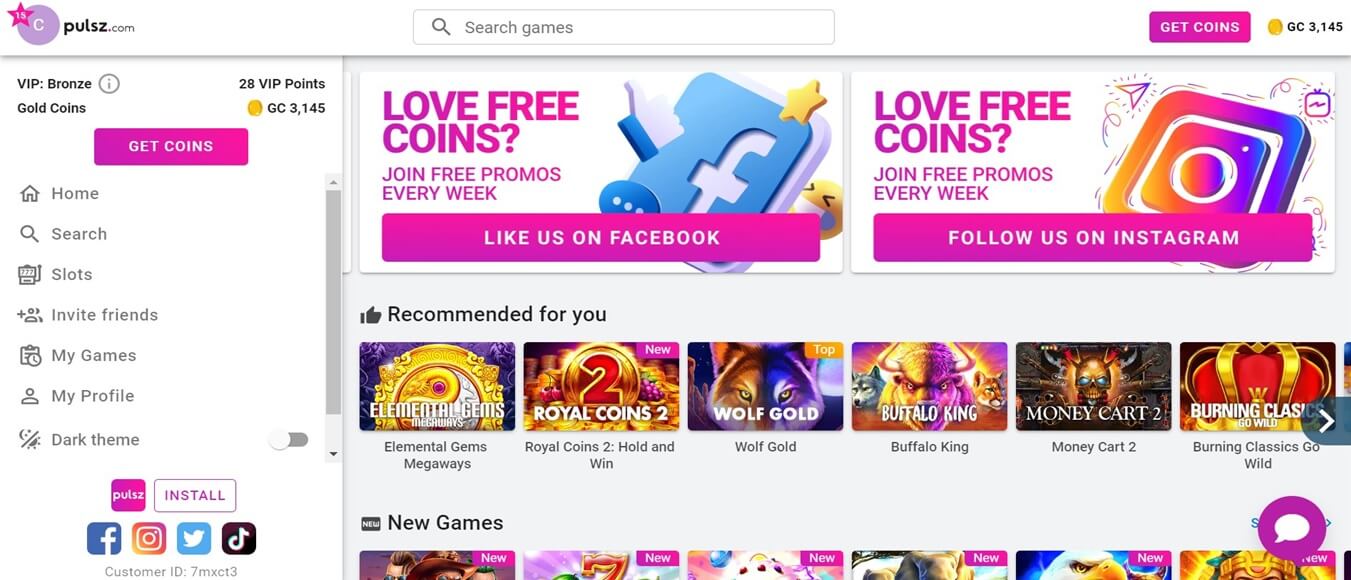Click the Pulsz app logo beside Install
Image resolution: width=1351 pixels, height=580 pixels.
tap(128, 495)
